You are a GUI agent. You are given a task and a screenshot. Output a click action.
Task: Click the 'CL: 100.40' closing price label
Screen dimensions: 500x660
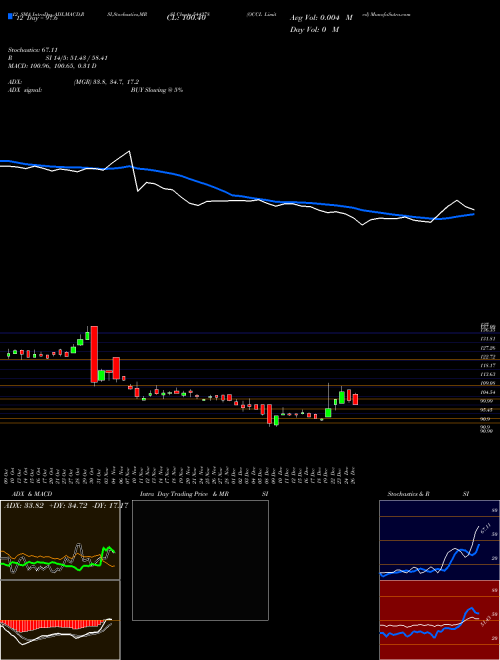[x=185, y=18]
